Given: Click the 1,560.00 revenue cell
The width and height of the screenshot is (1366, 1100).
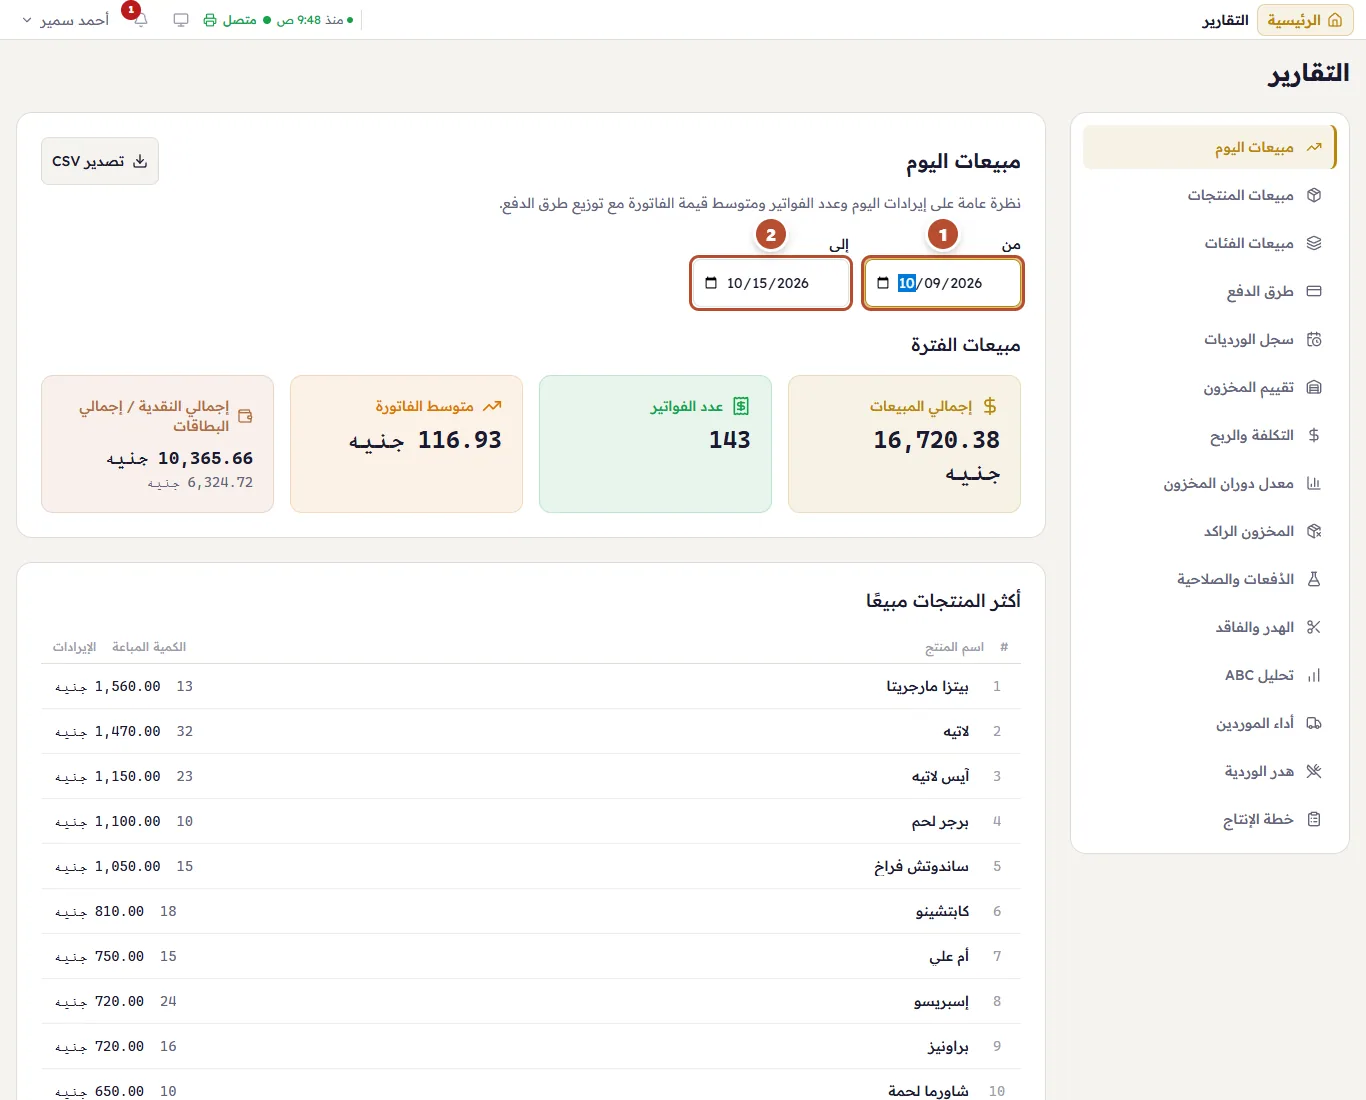Looking at the screenshot, I should tap(107, 686).
